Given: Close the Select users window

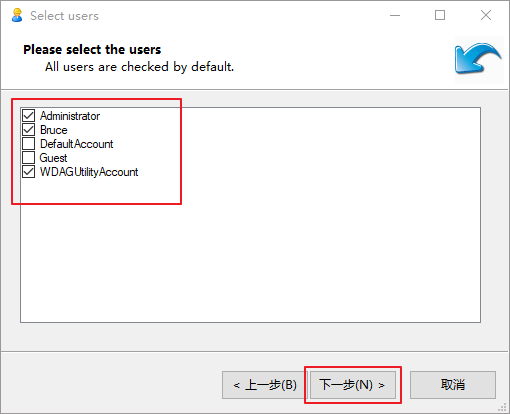Looking at the screenshot, I should [486, 15].
